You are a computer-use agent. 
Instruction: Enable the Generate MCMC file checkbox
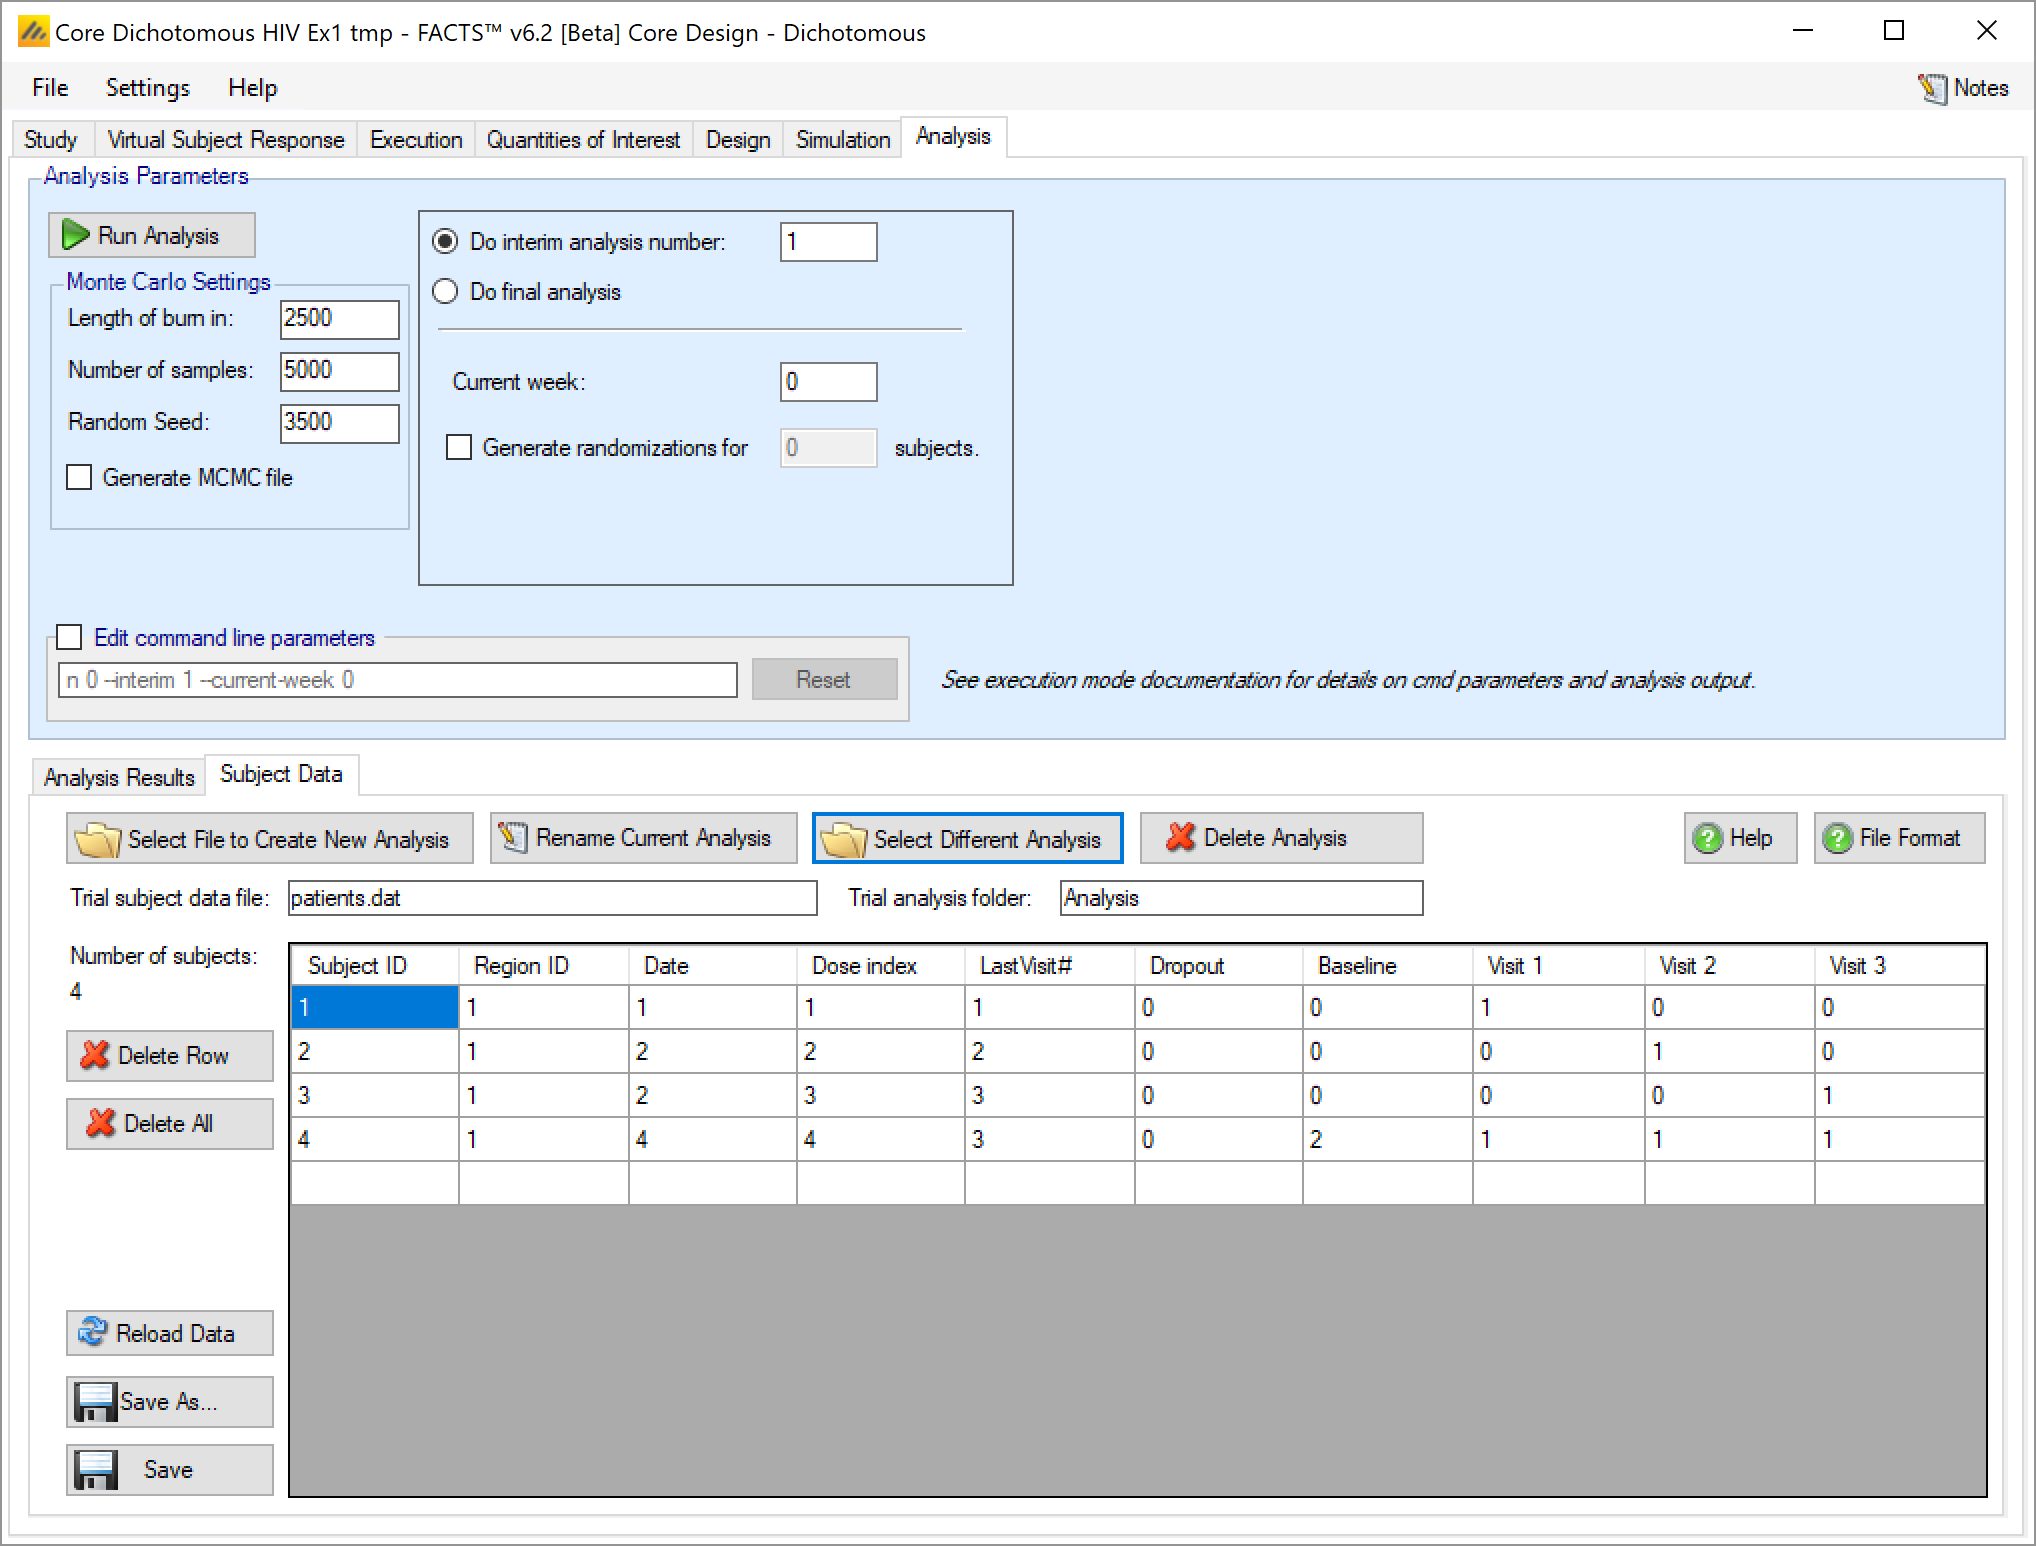[x=79, y=477]
